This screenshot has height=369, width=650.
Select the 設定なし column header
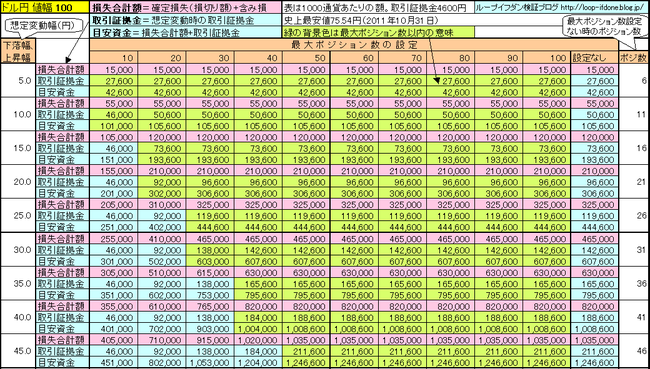(x=594, y=58)
